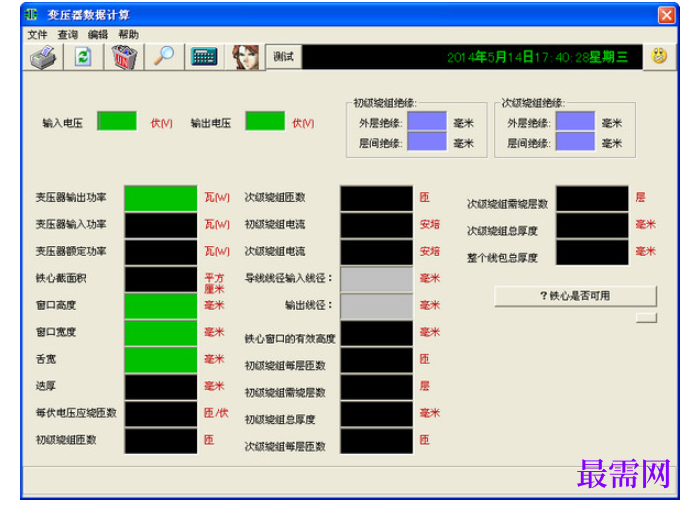Screen dimensions: 689x505
Task: Open the 编辑 menu
Action: (x=98, y=35)
